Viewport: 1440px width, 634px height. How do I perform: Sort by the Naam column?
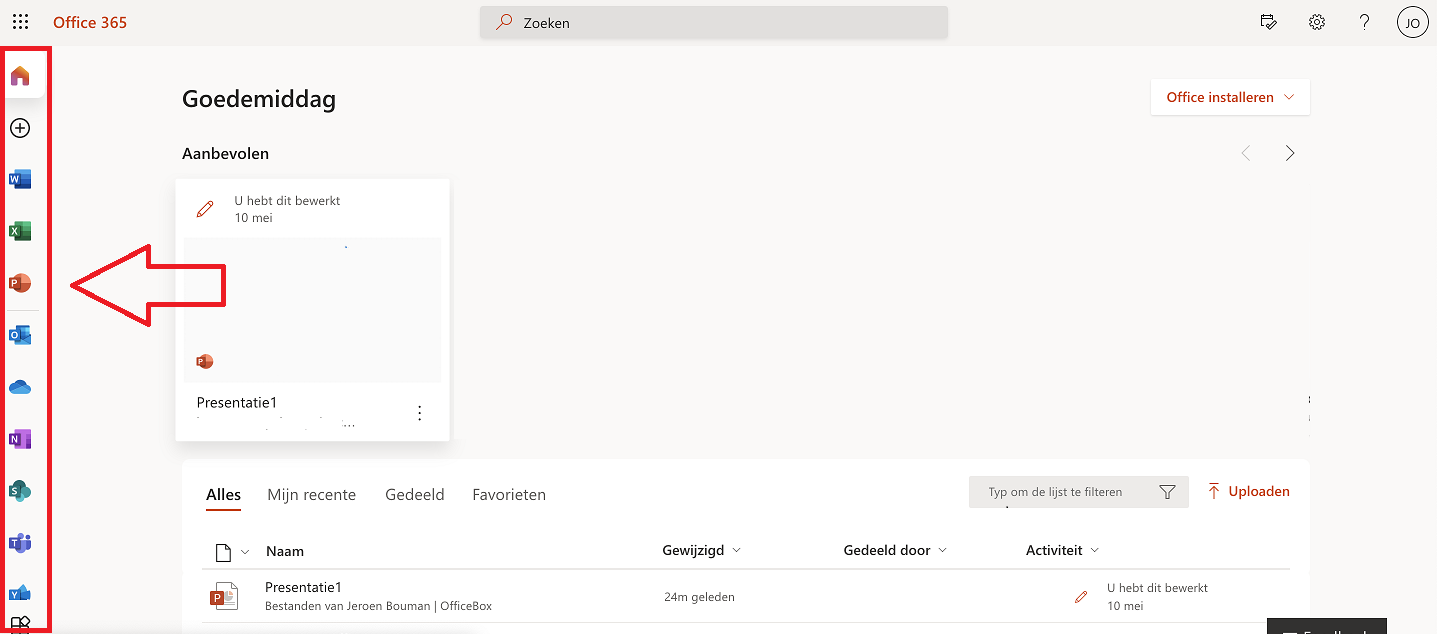(x=285, y=551)
